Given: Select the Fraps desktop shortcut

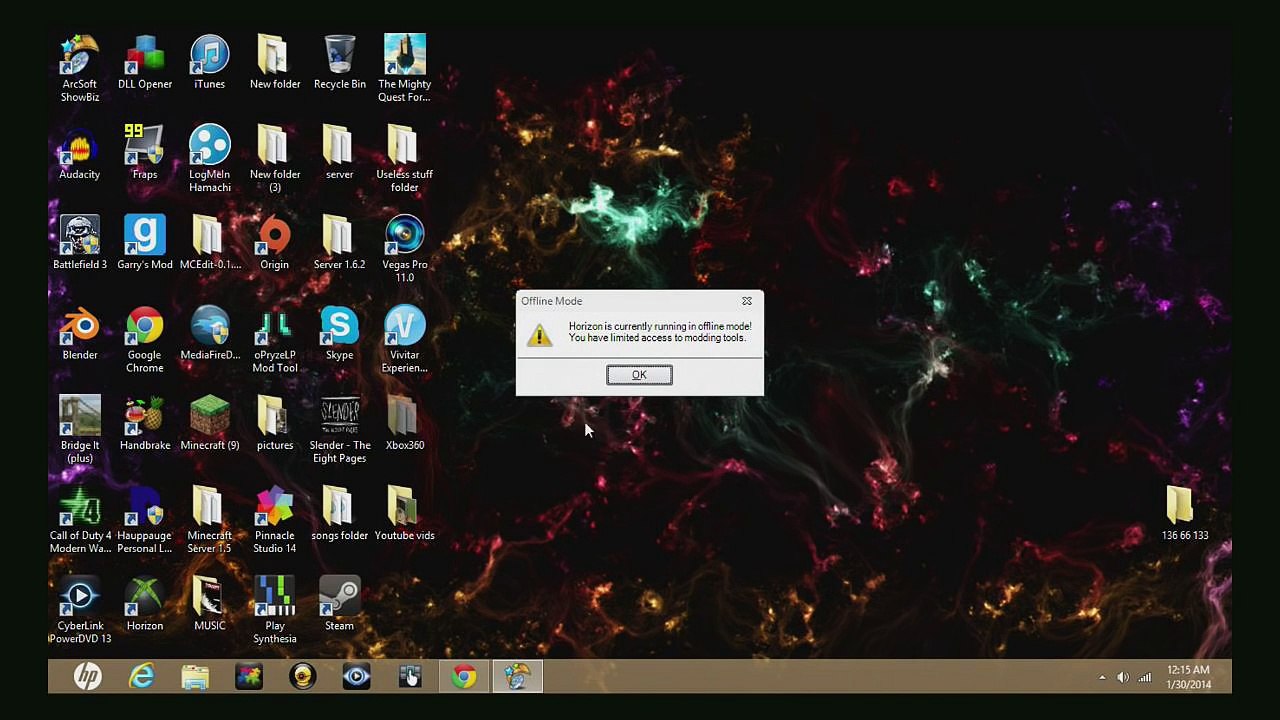Looking at the screenshot, I should tap(145, 152).
